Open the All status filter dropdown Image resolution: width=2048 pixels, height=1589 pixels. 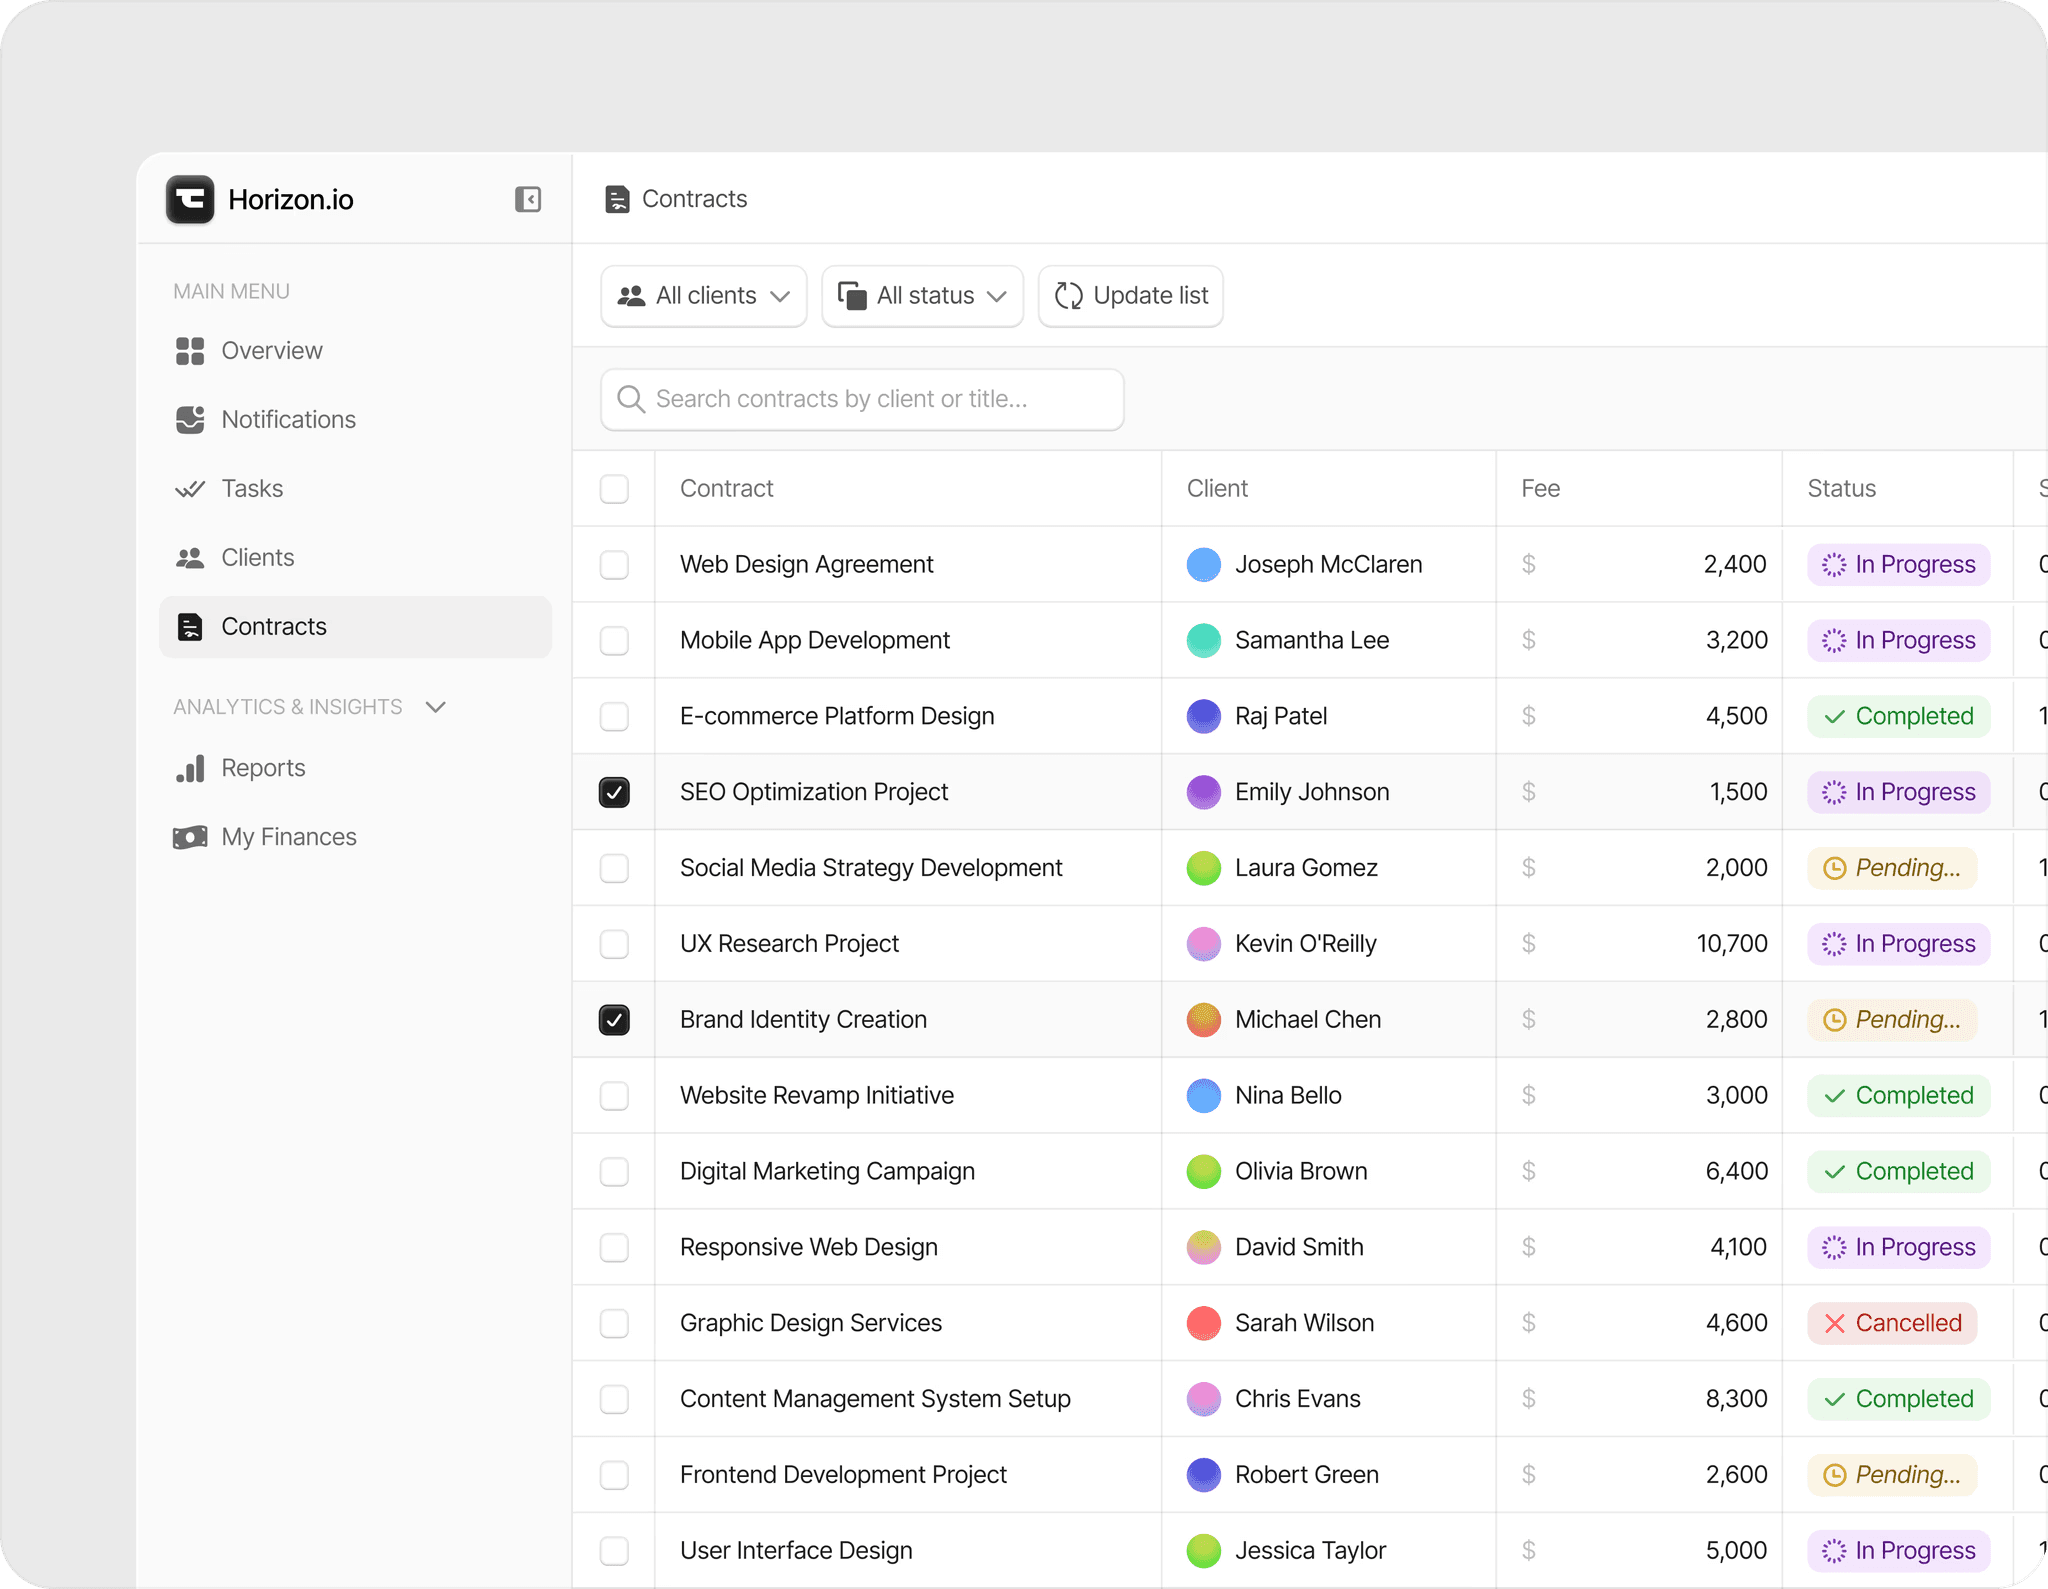click(x=922, y=296)
